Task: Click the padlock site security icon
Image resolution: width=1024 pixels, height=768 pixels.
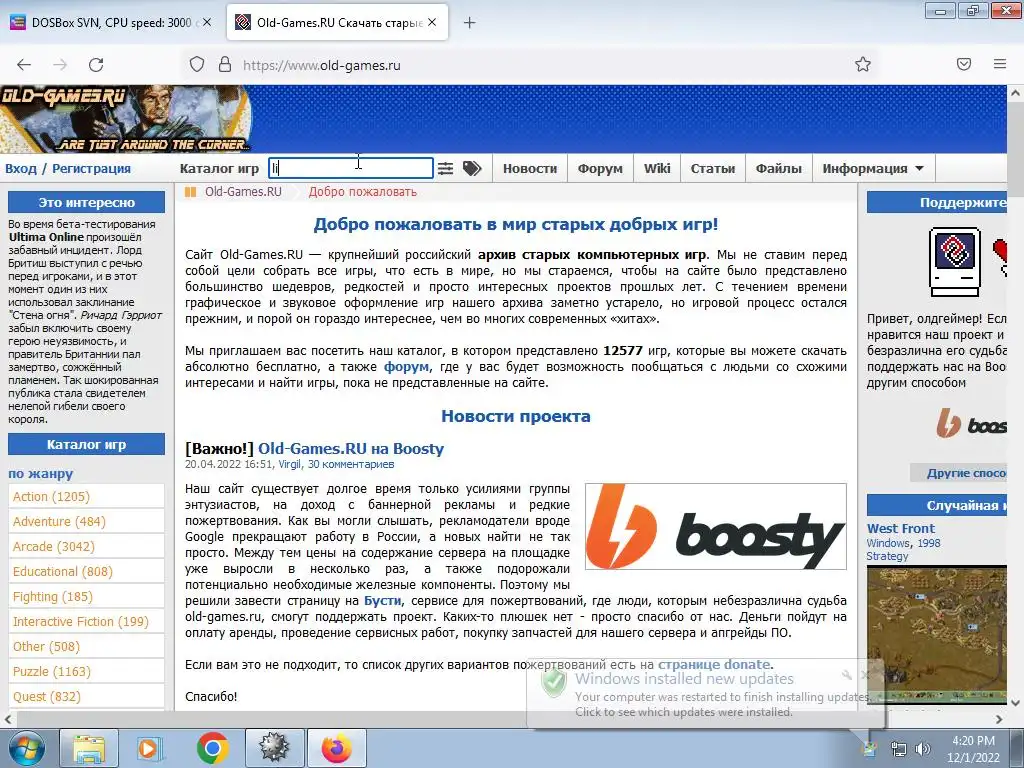Action: (x=225, y=65)
